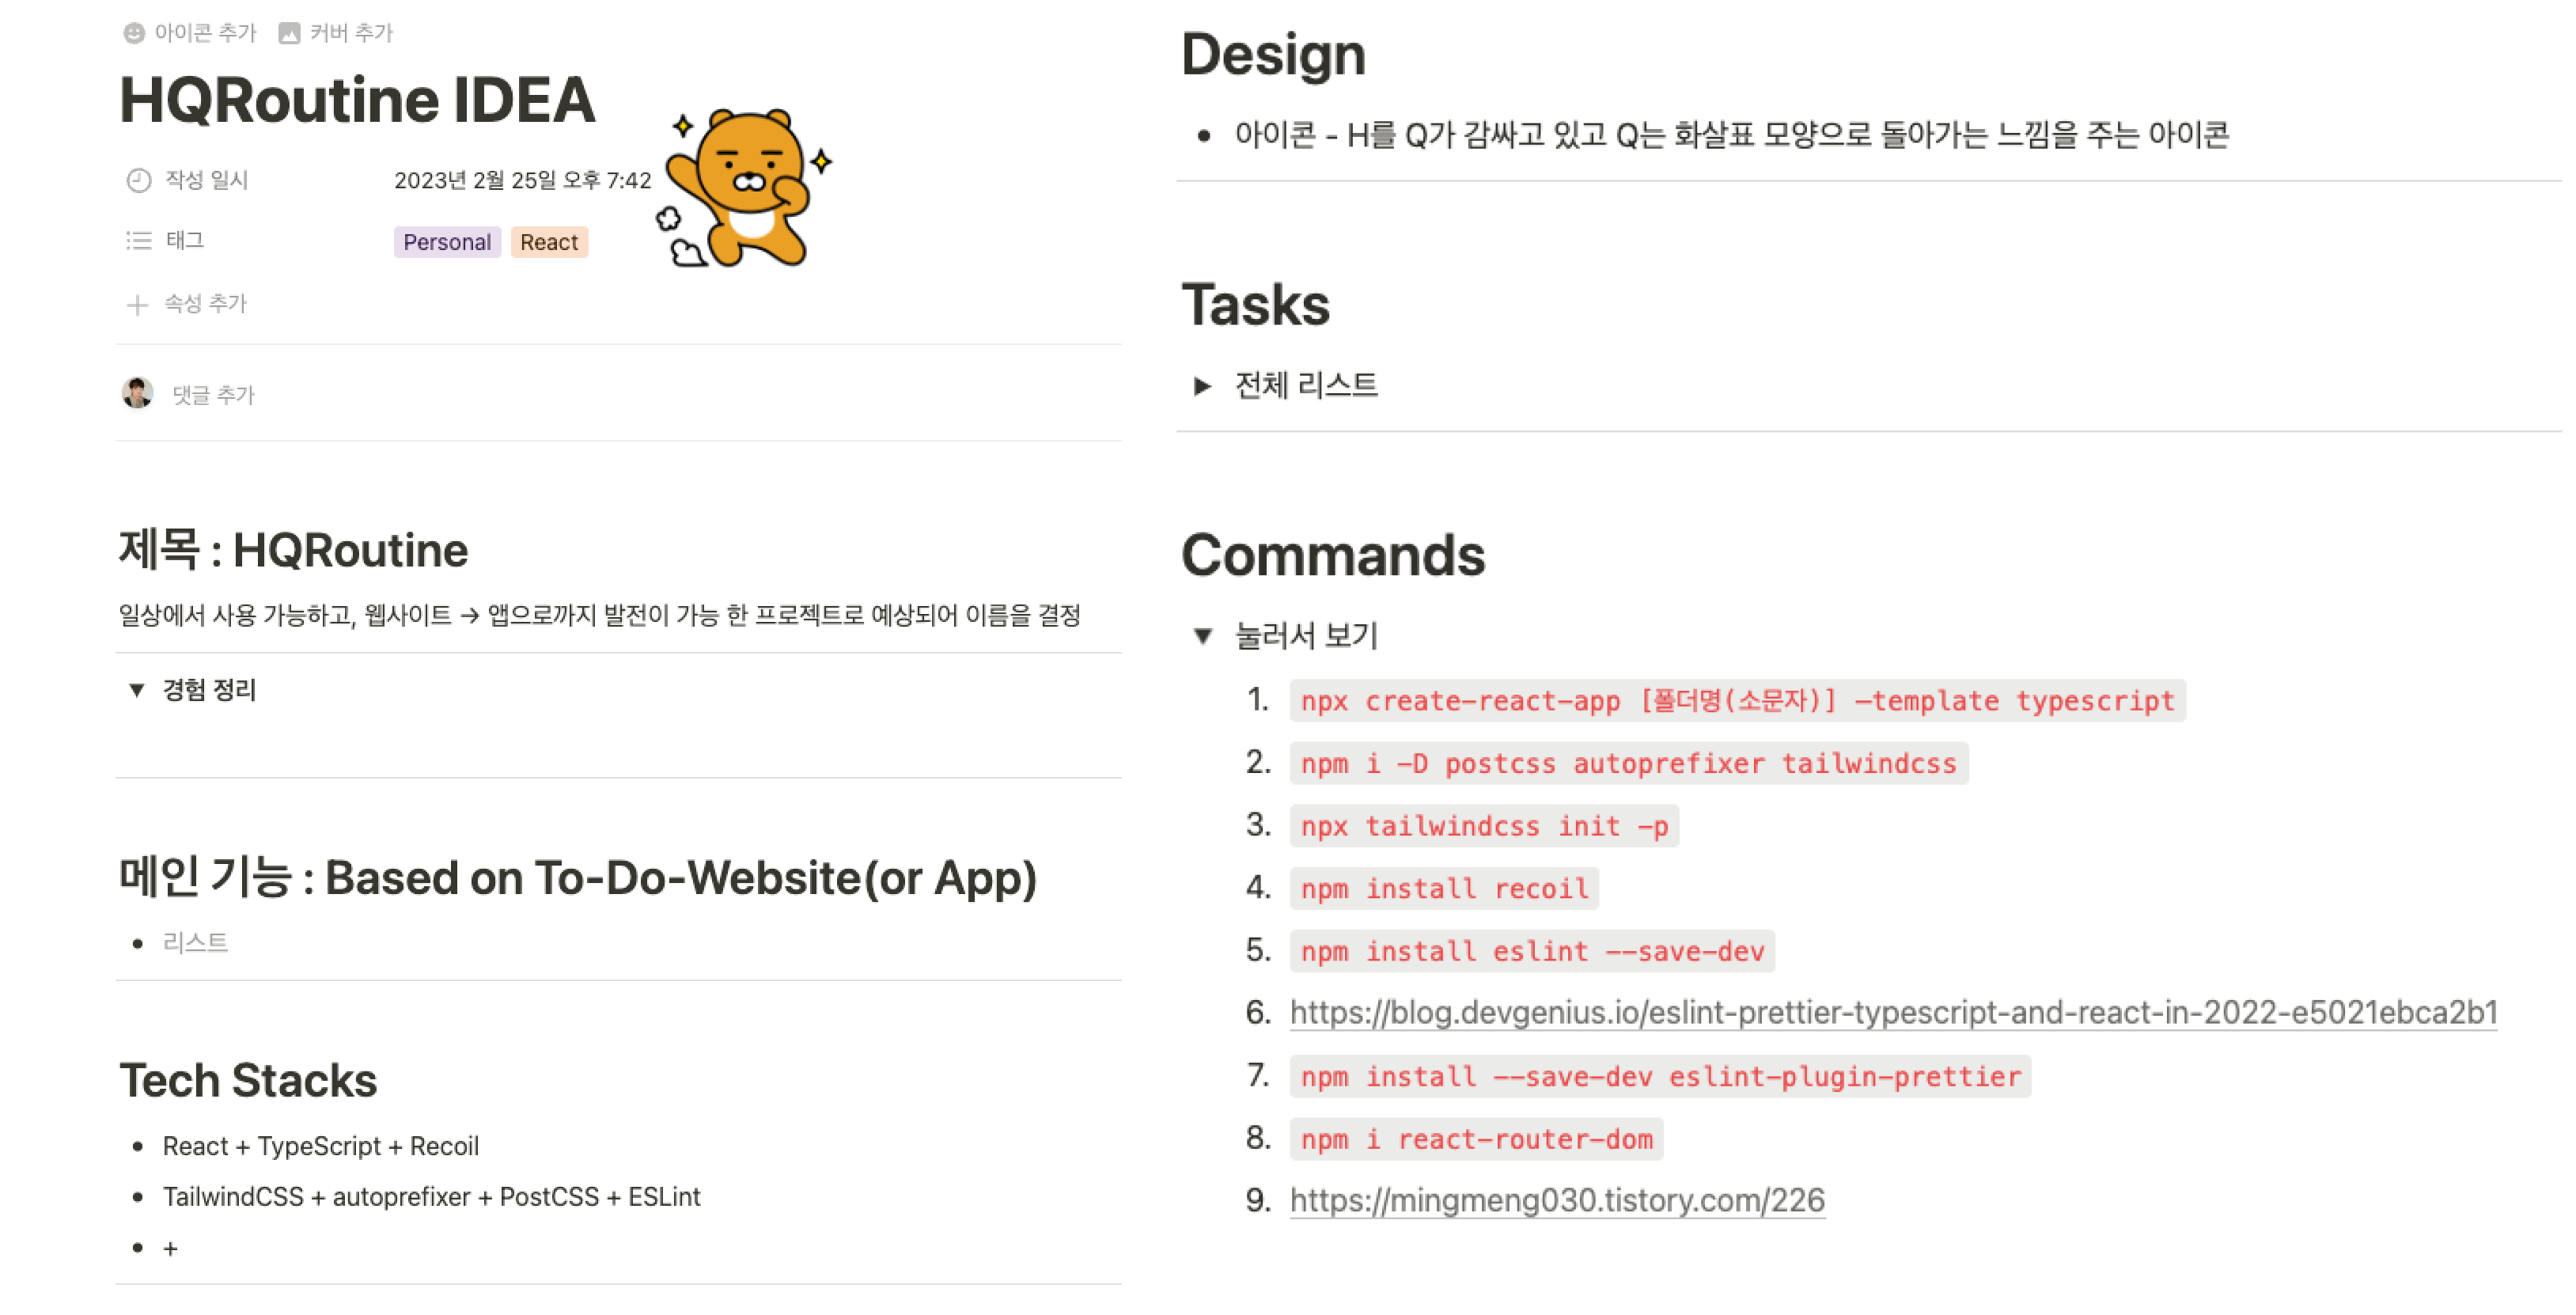Click the clock icon for creation date
This screenshot has height=1315, width=2576.
[x=138, y=180]
